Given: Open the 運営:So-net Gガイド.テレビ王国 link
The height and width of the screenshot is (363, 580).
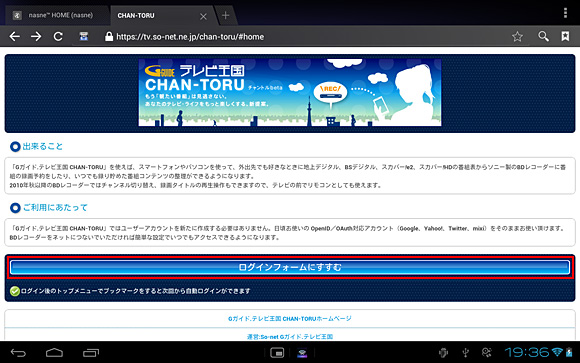Looking at the screenshot, I should [x=290, y=337].
